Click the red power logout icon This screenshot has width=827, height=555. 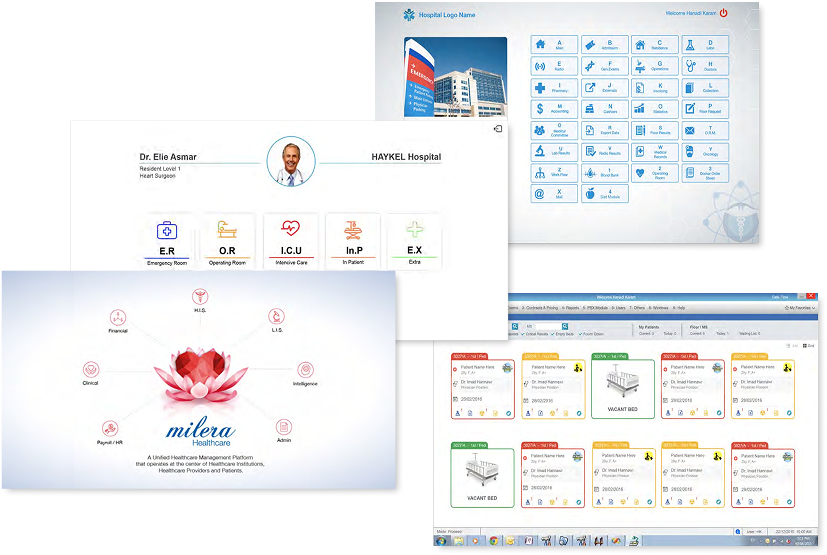[x=724, y=13]
